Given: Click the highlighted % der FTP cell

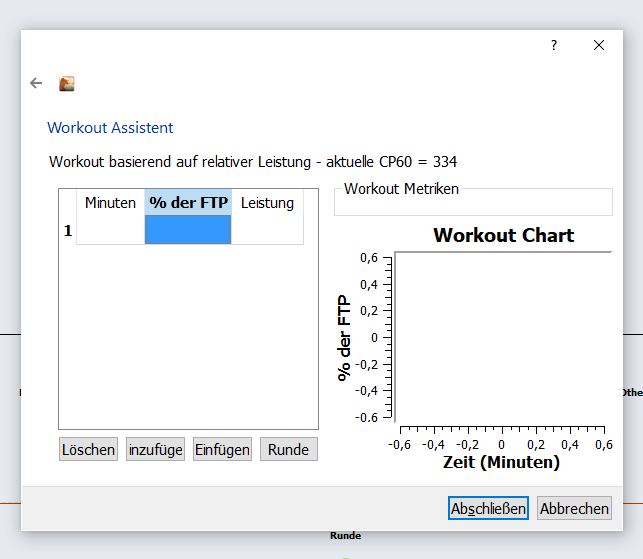Looking at the screenshot, I should coord(188,230).
